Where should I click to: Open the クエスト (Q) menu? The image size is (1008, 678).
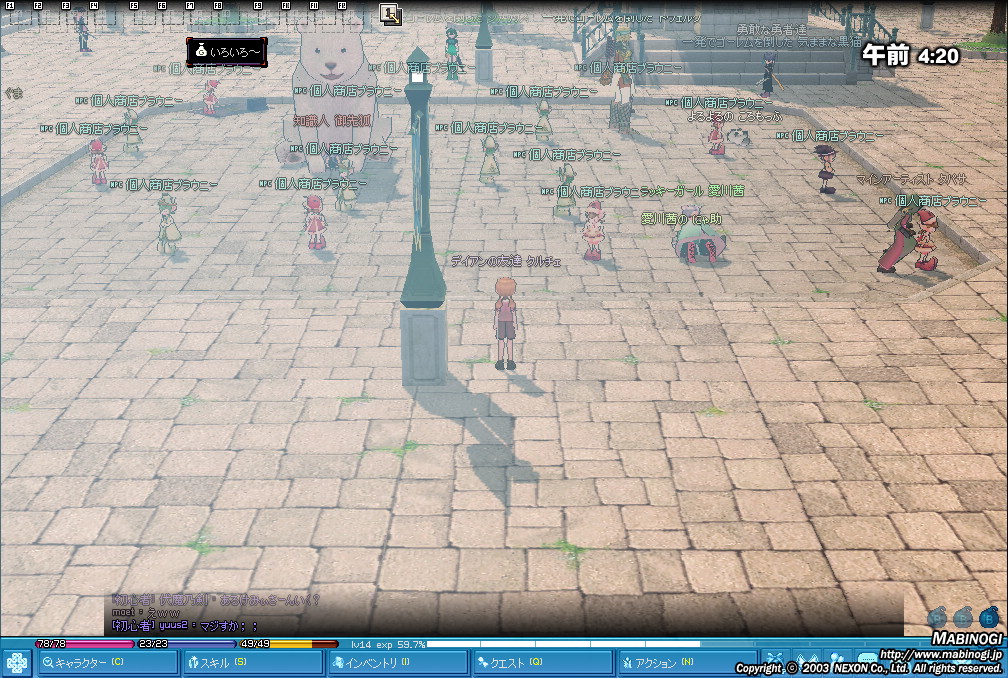(543, 663)
